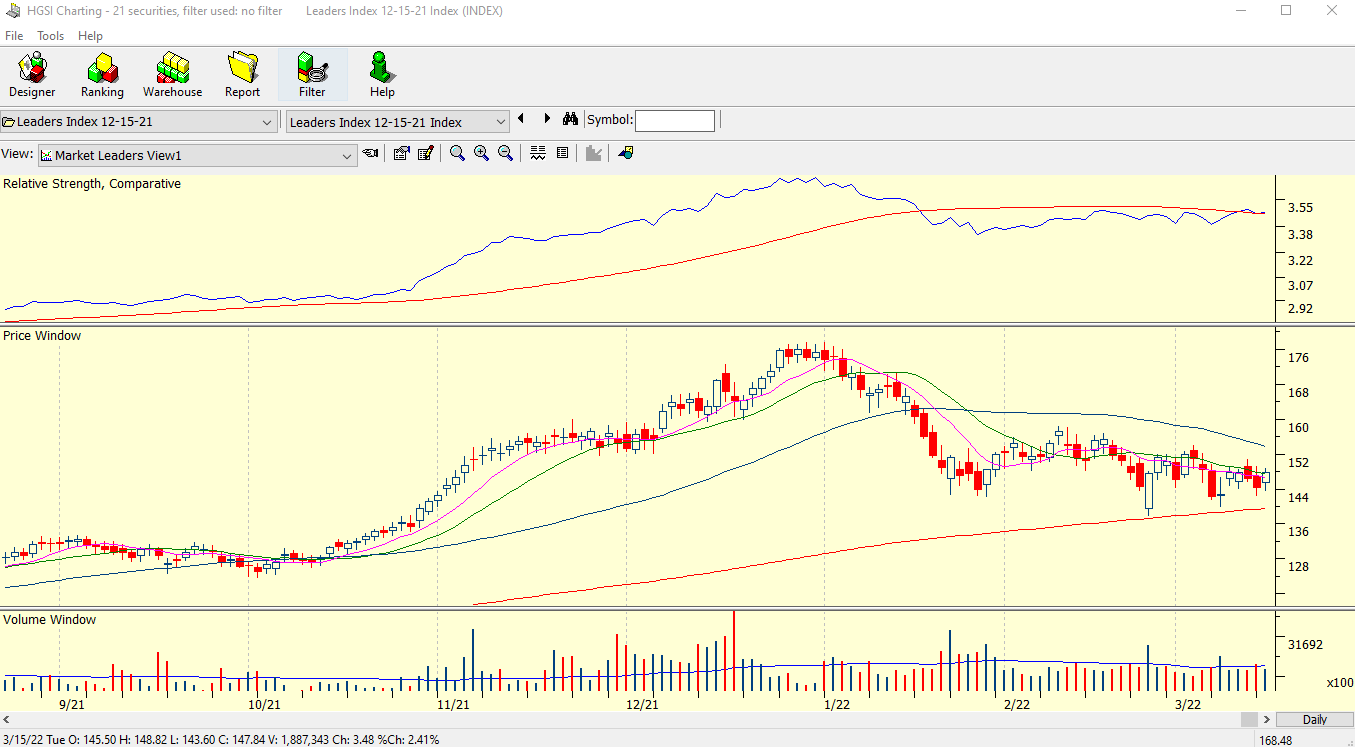Image resolution: width=1355 pixels, height=747 pixels.
Task: Click the grayed chart bars icon
Action: click(594, 153)
